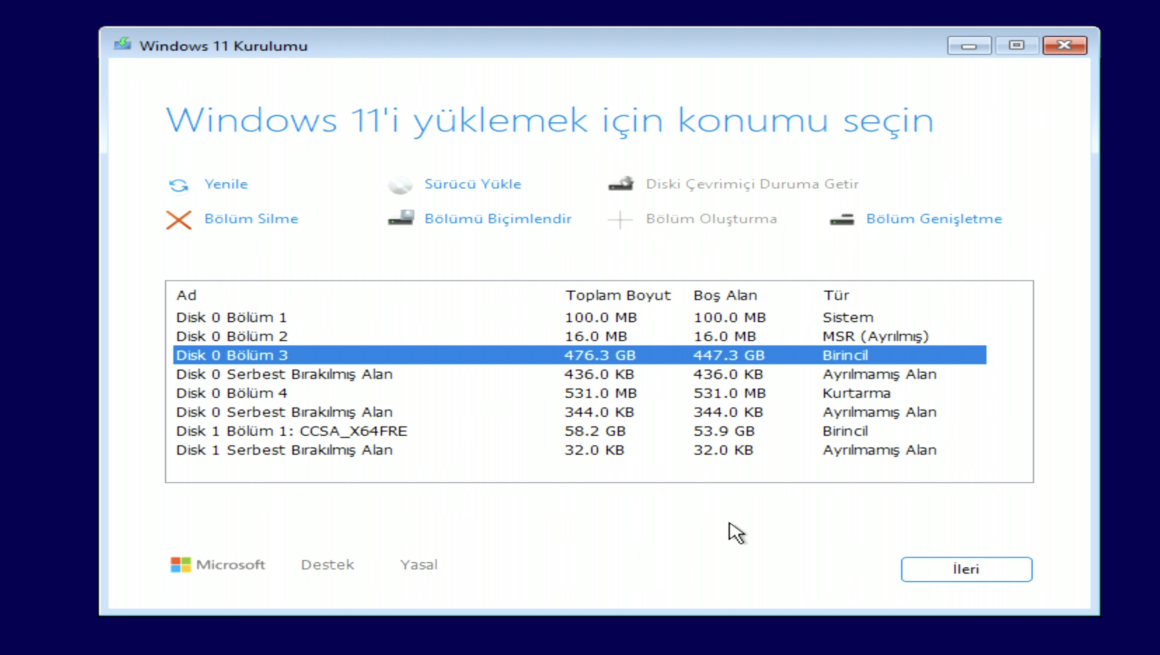Click the Bölümü Biçimlendir drive icon
The width and height of the screenshot is (1160, 655).
point(401,218)
